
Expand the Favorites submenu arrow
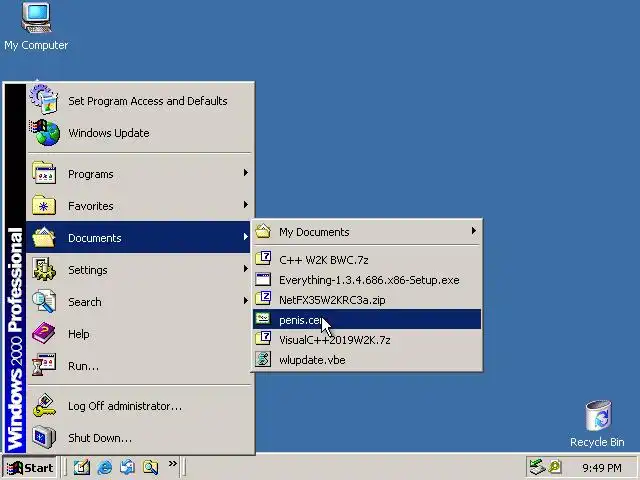[x=245, y=205]
